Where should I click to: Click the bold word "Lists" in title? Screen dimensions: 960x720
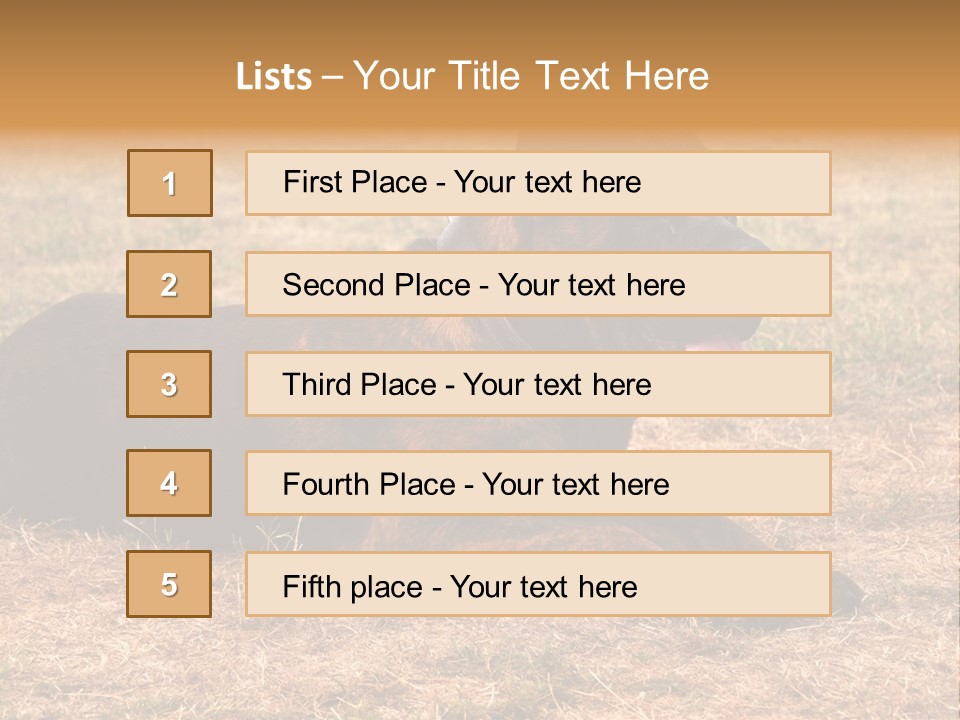[x=274, y=76]
